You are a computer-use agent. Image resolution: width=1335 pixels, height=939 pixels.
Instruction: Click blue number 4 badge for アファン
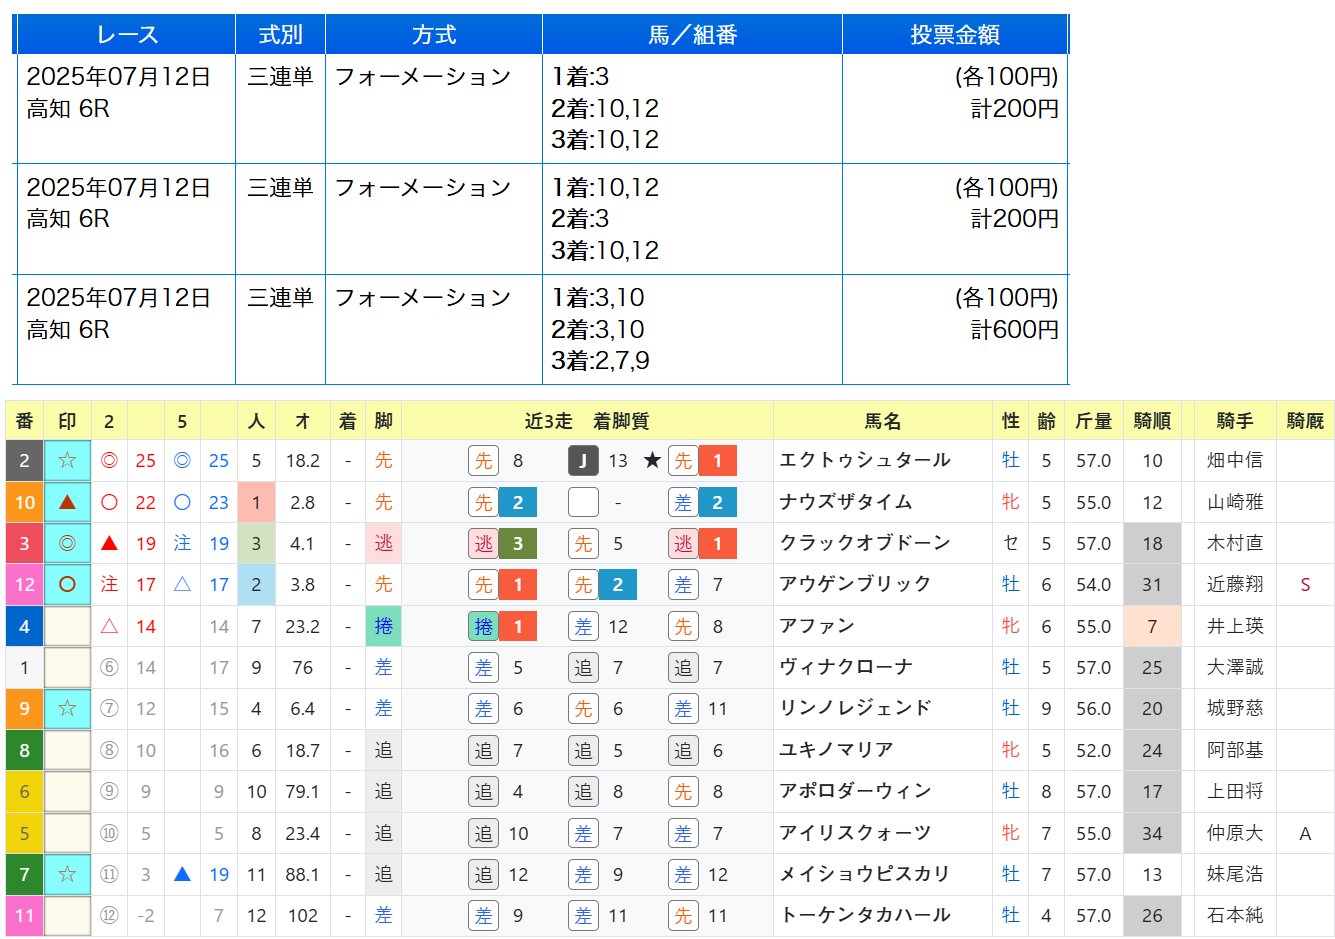(25, 626)
